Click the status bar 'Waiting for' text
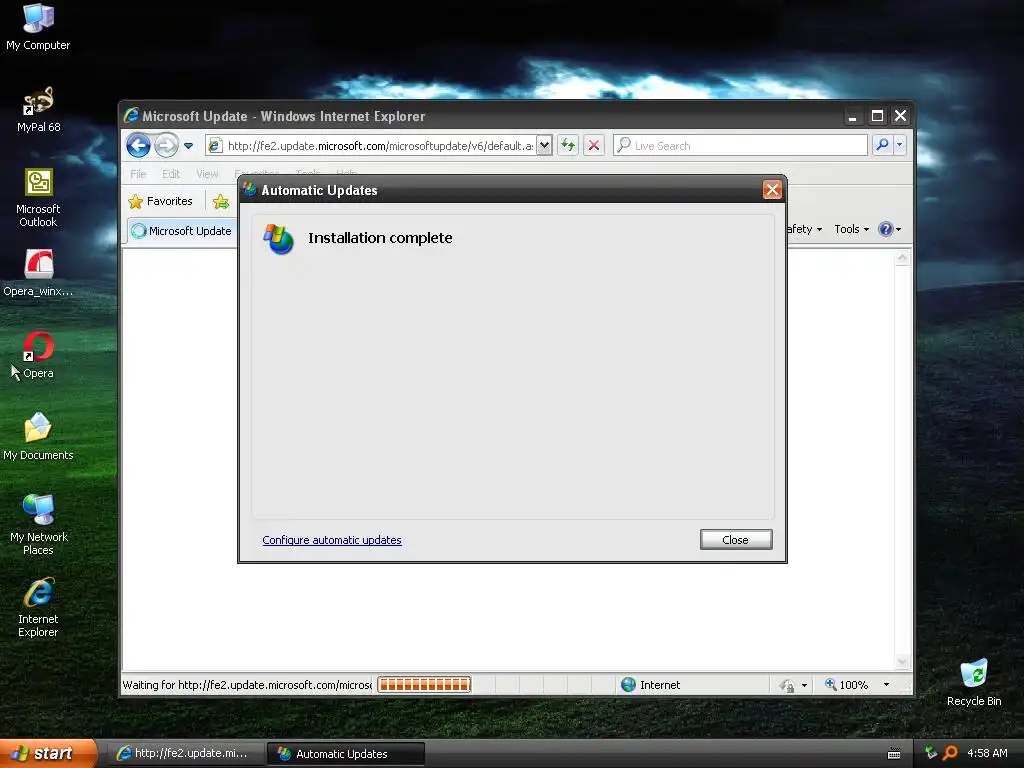1024x768 pixels. click(x=247, y=684)
